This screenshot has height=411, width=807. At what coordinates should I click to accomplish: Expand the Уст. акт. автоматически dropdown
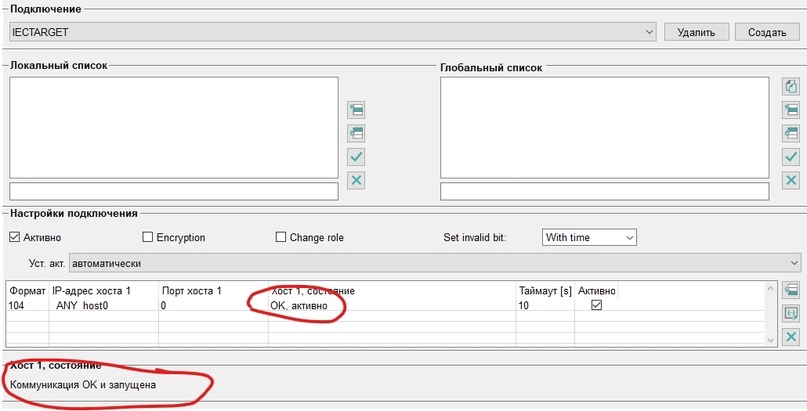tap(434, 263)
